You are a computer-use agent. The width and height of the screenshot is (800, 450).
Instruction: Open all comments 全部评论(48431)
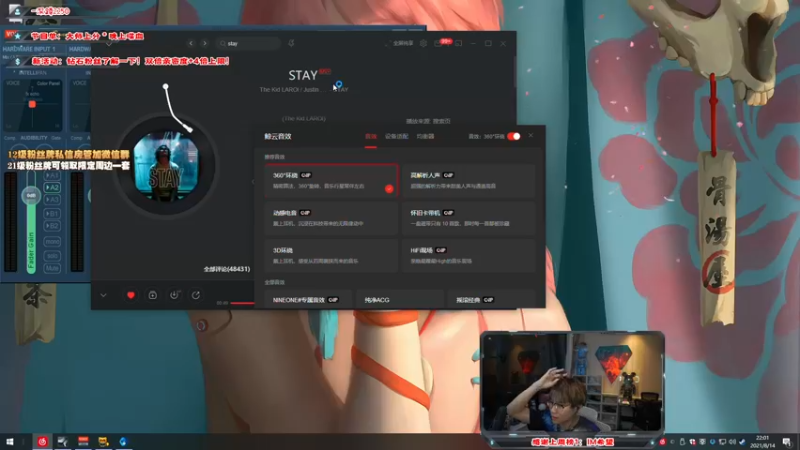(227, 269)
